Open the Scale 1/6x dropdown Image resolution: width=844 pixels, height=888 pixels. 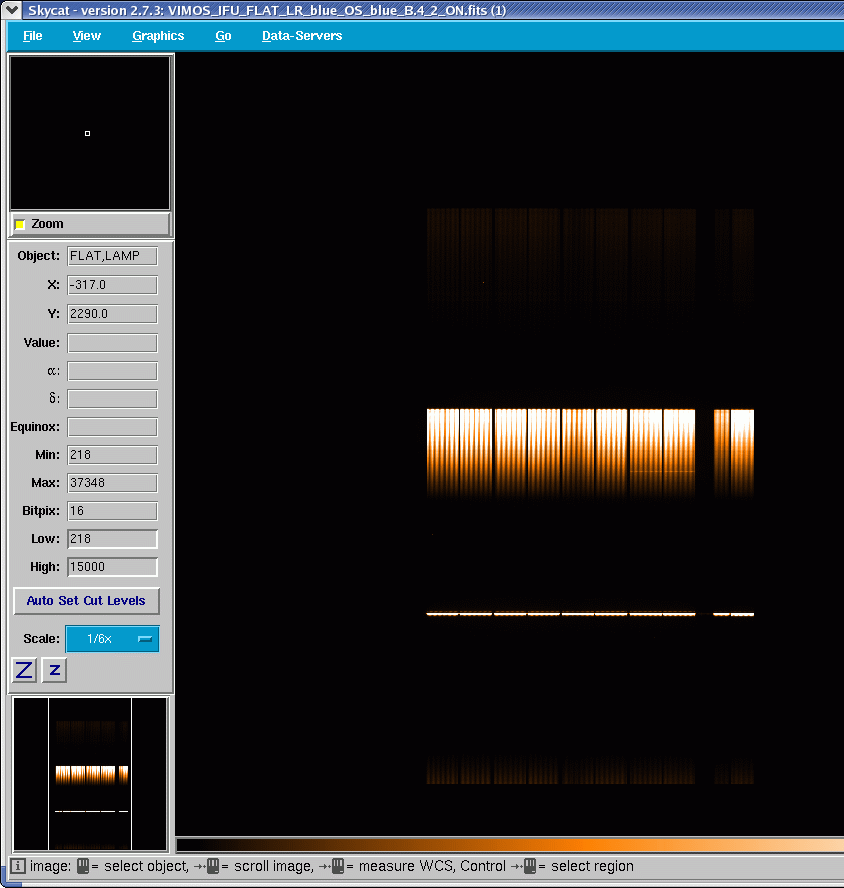[x=112, y=639]
